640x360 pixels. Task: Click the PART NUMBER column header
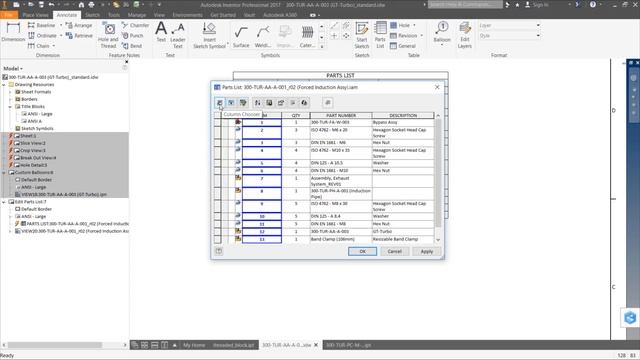pos(341,116)
